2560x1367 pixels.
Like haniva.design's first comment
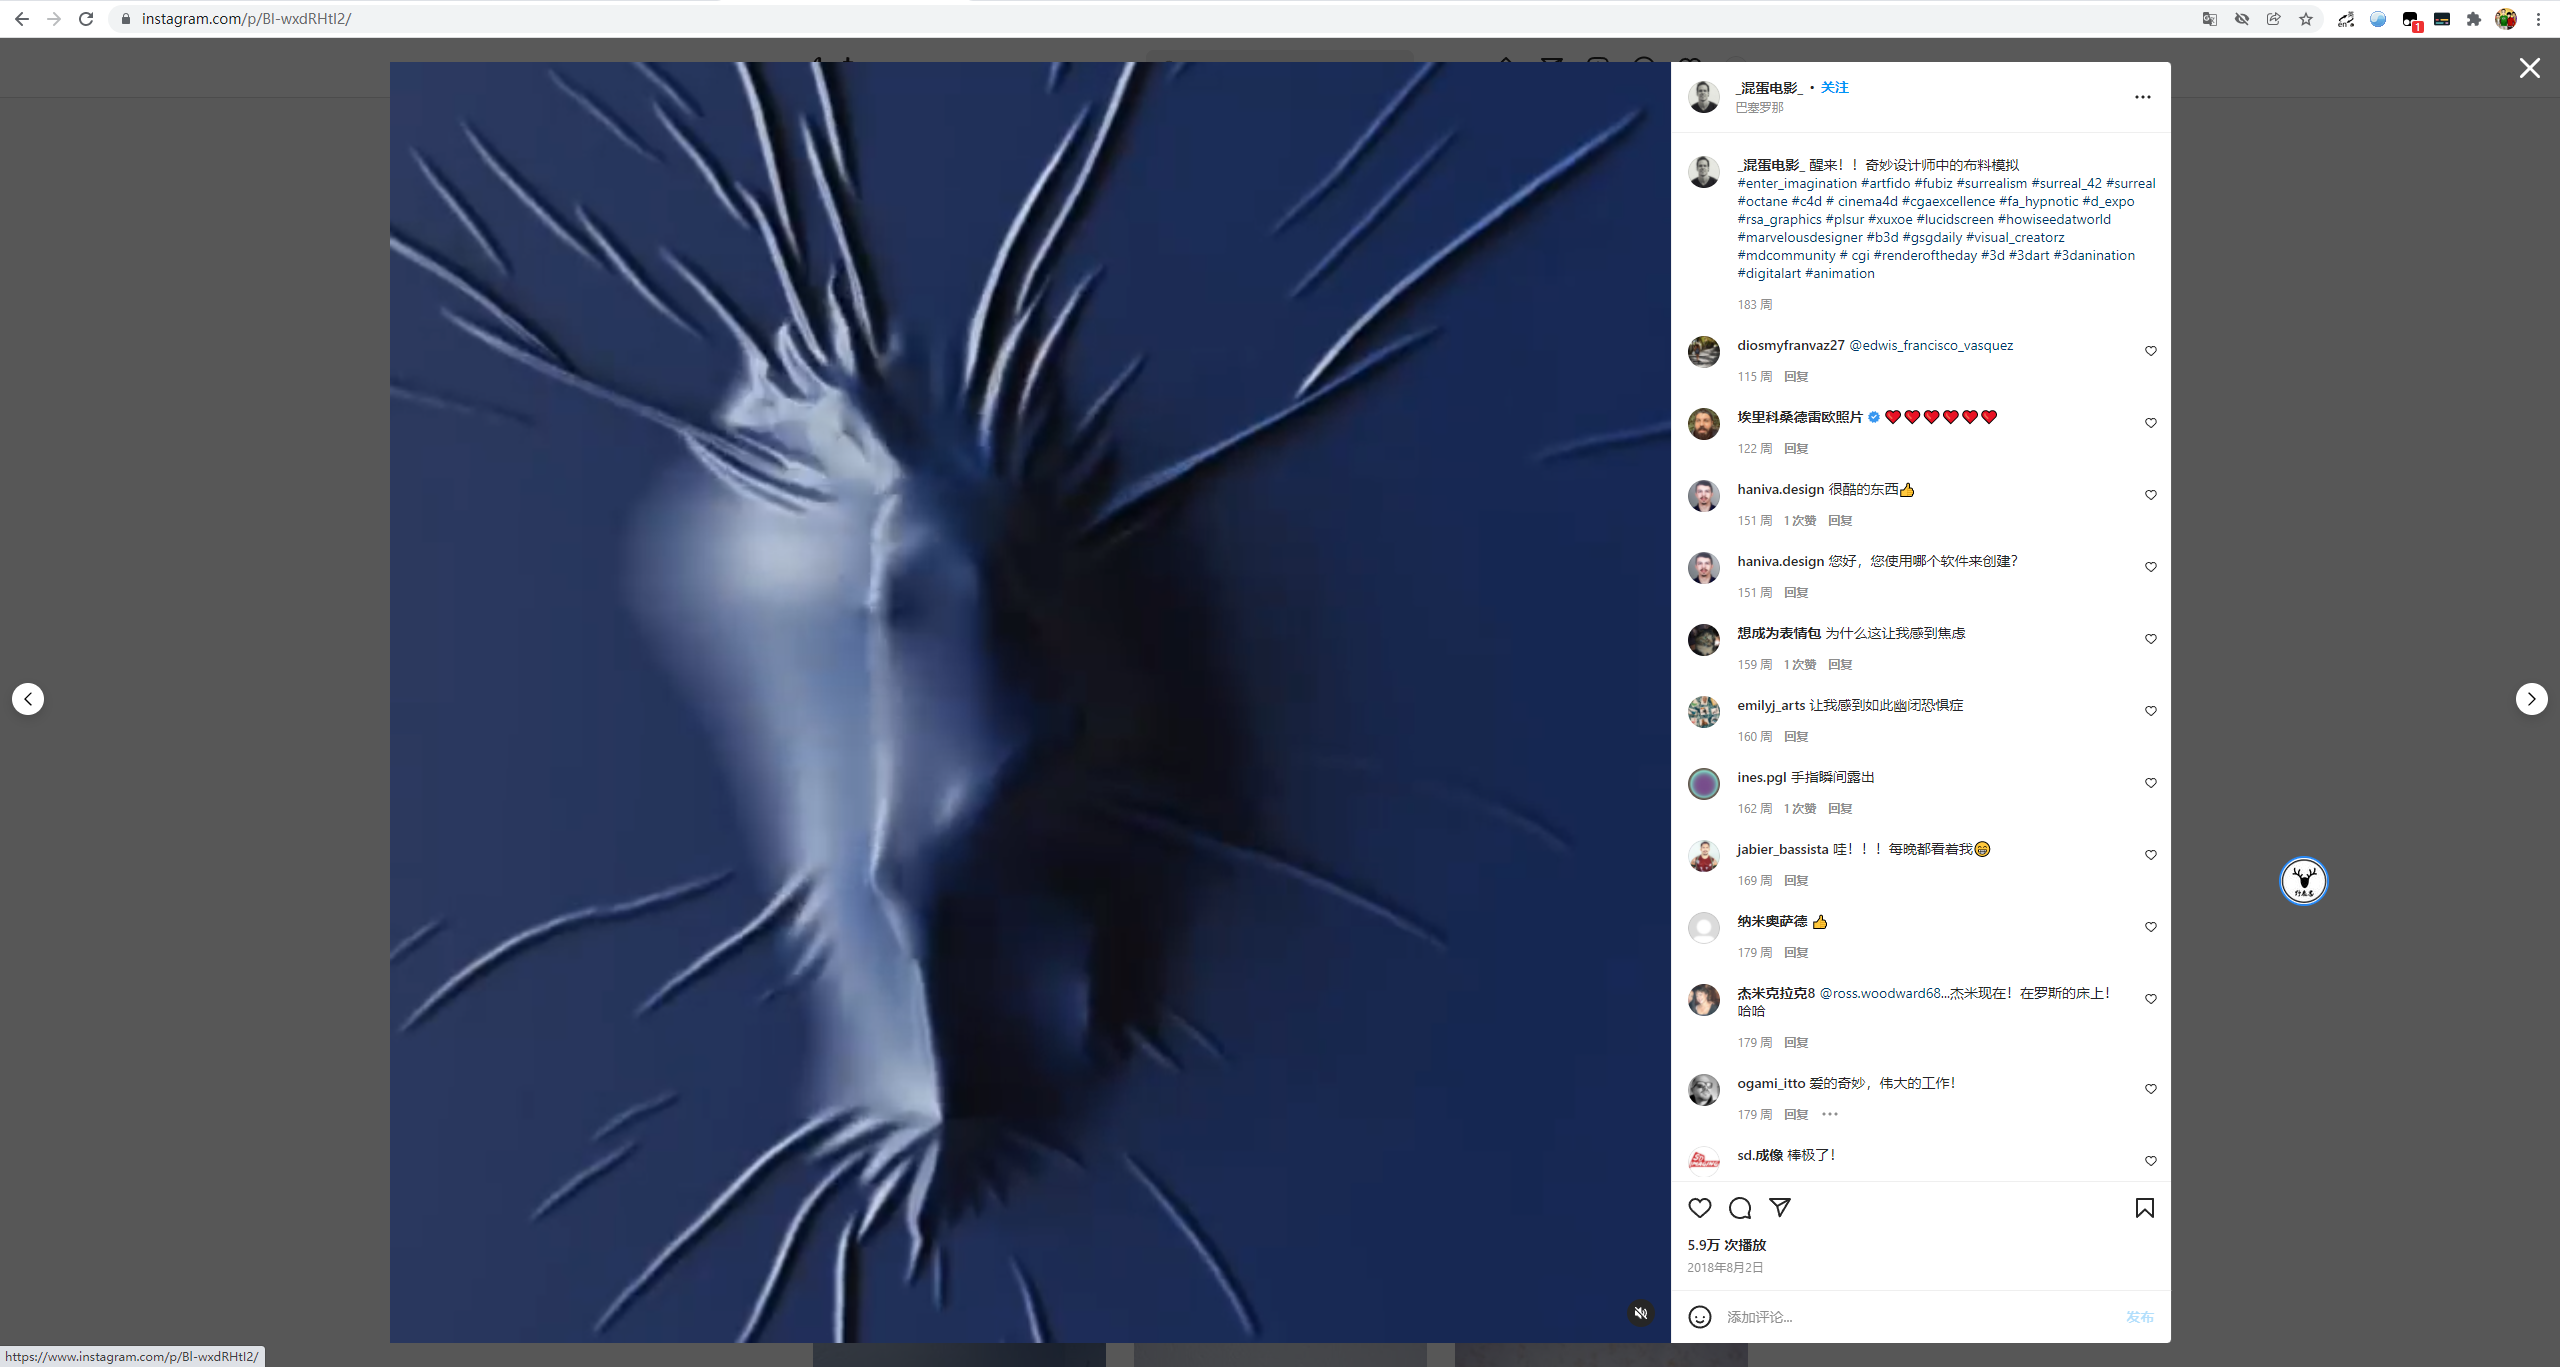(x=2150, y=495)
